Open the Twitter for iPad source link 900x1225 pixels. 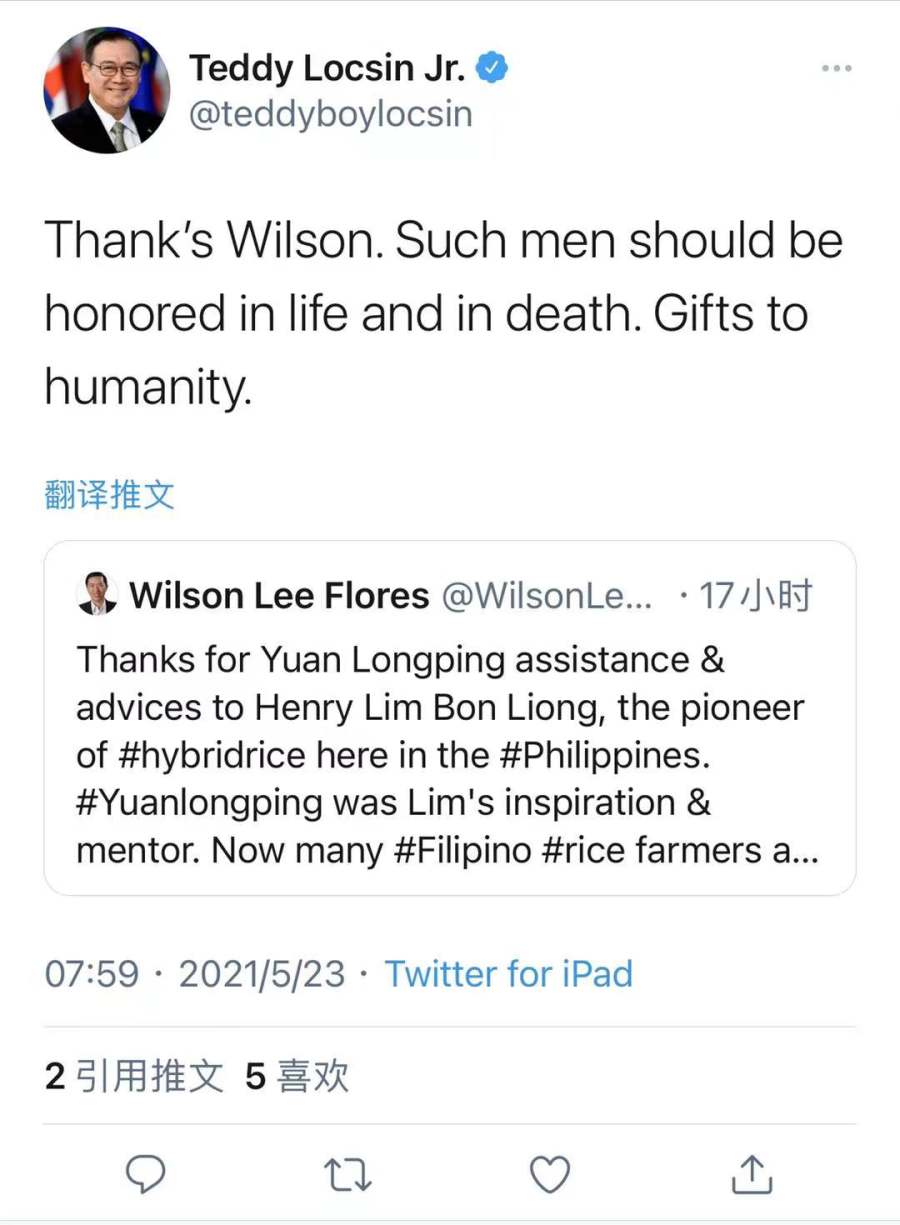pos(509,973)
